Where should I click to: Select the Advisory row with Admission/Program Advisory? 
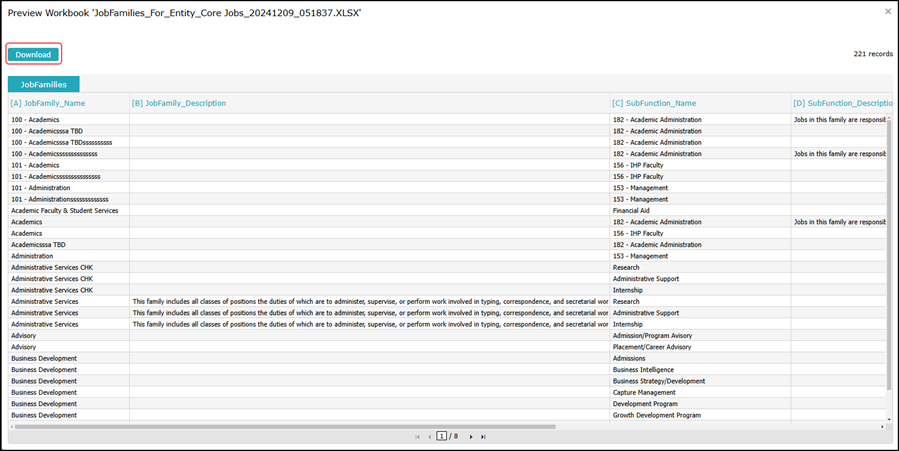24,336
